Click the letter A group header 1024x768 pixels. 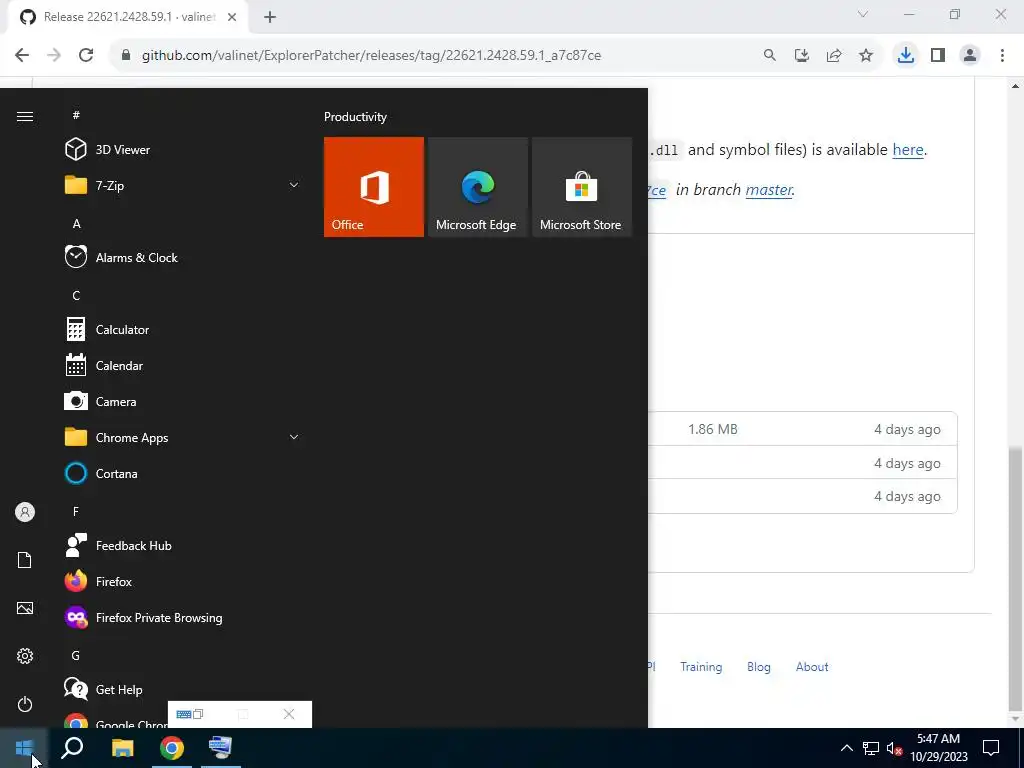76,224
